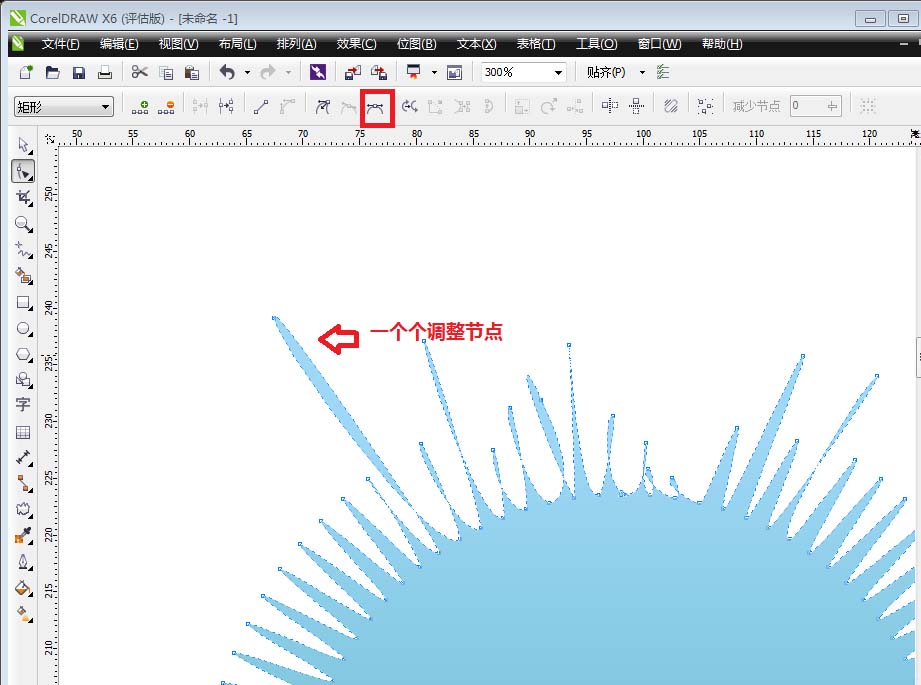
Task: Select the Text tool
Action: point(23,405)
